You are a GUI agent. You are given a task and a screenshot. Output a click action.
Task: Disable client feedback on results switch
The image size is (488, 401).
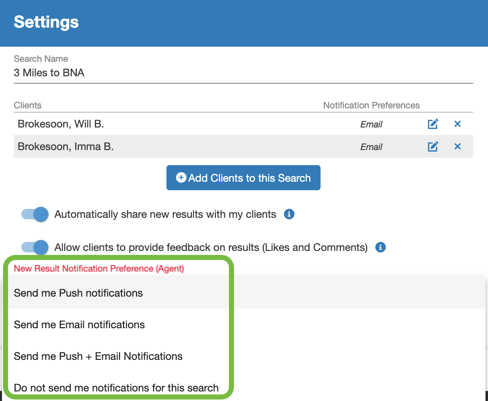pos(35,247)
